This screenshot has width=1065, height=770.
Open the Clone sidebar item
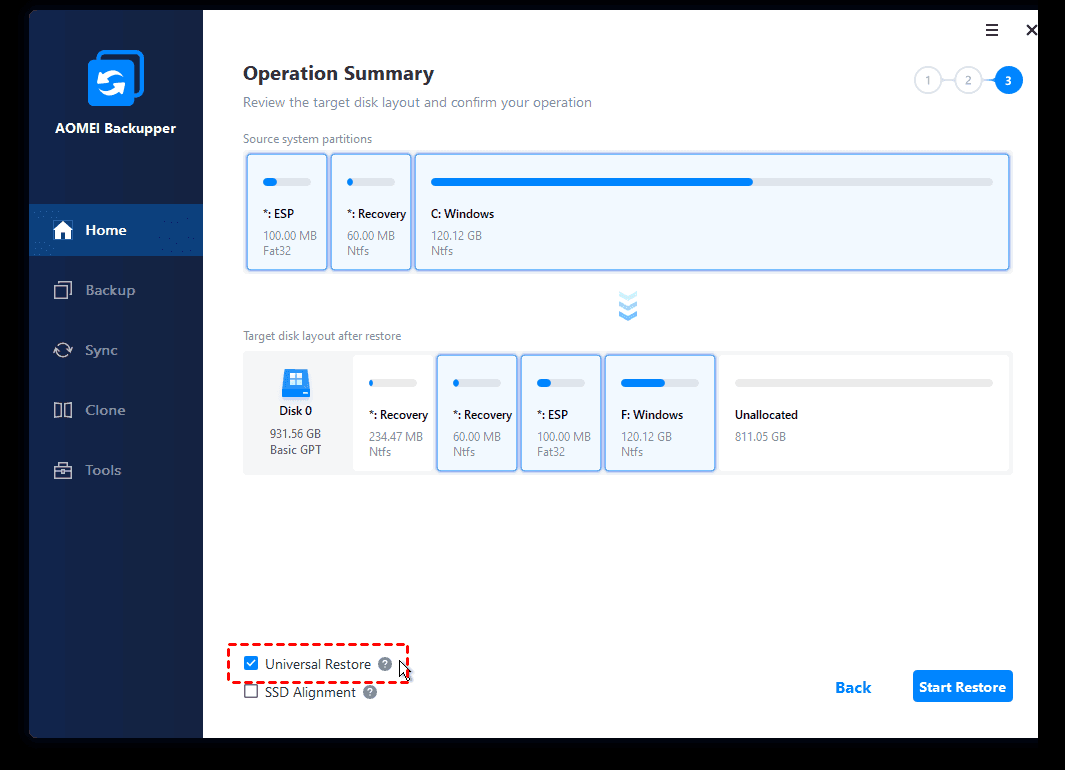[105, 410]
